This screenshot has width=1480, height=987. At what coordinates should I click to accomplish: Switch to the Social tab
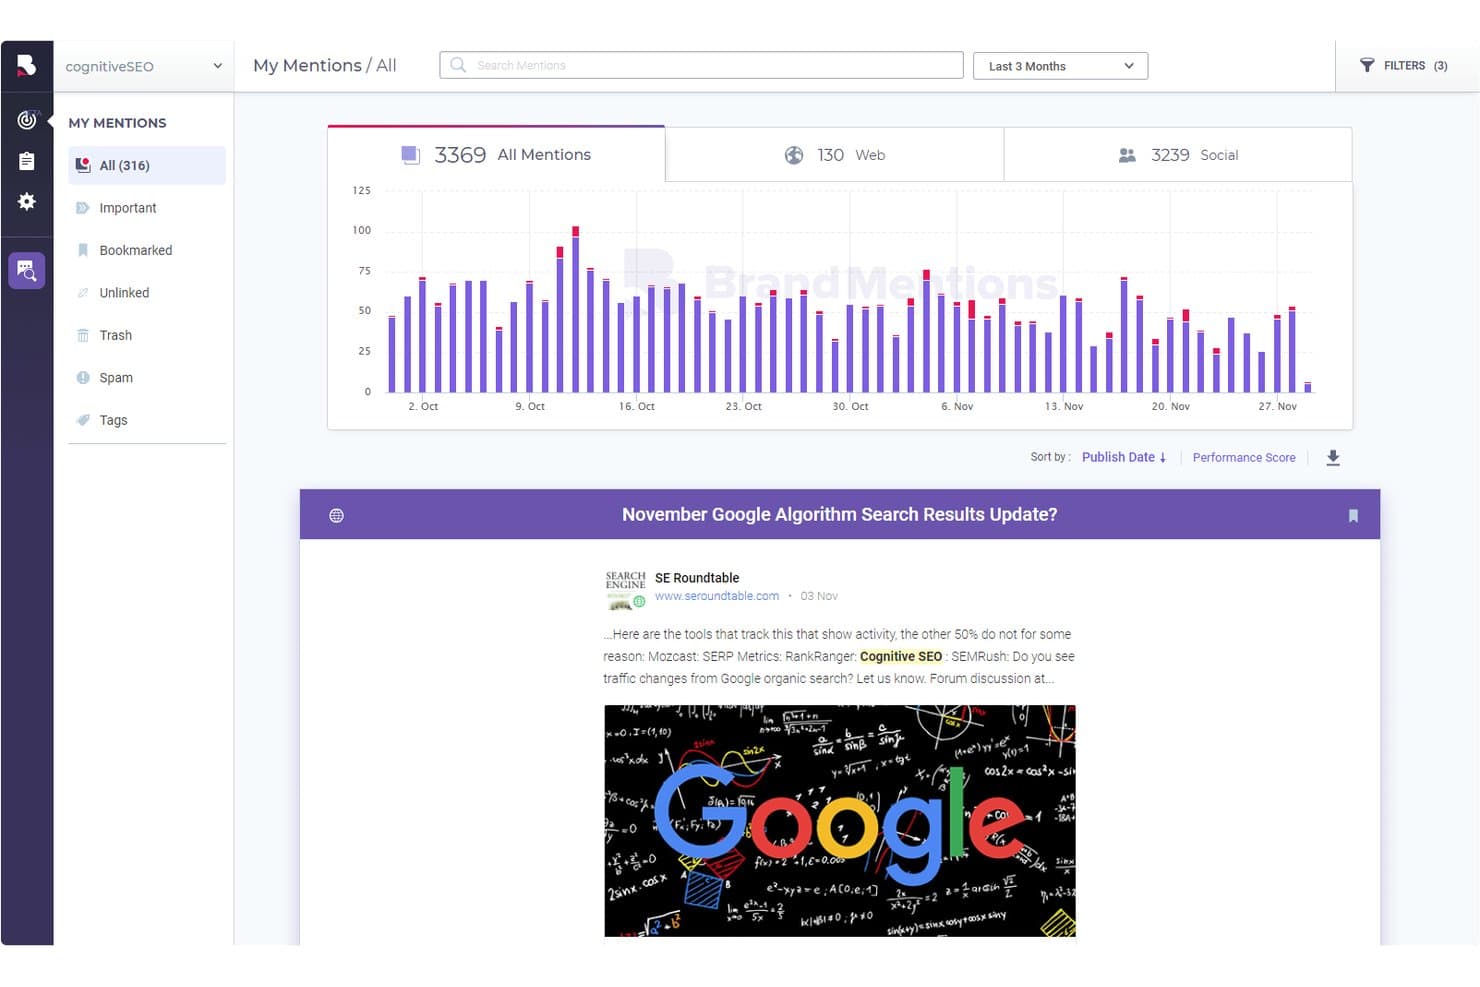(x=1178, y=155)
